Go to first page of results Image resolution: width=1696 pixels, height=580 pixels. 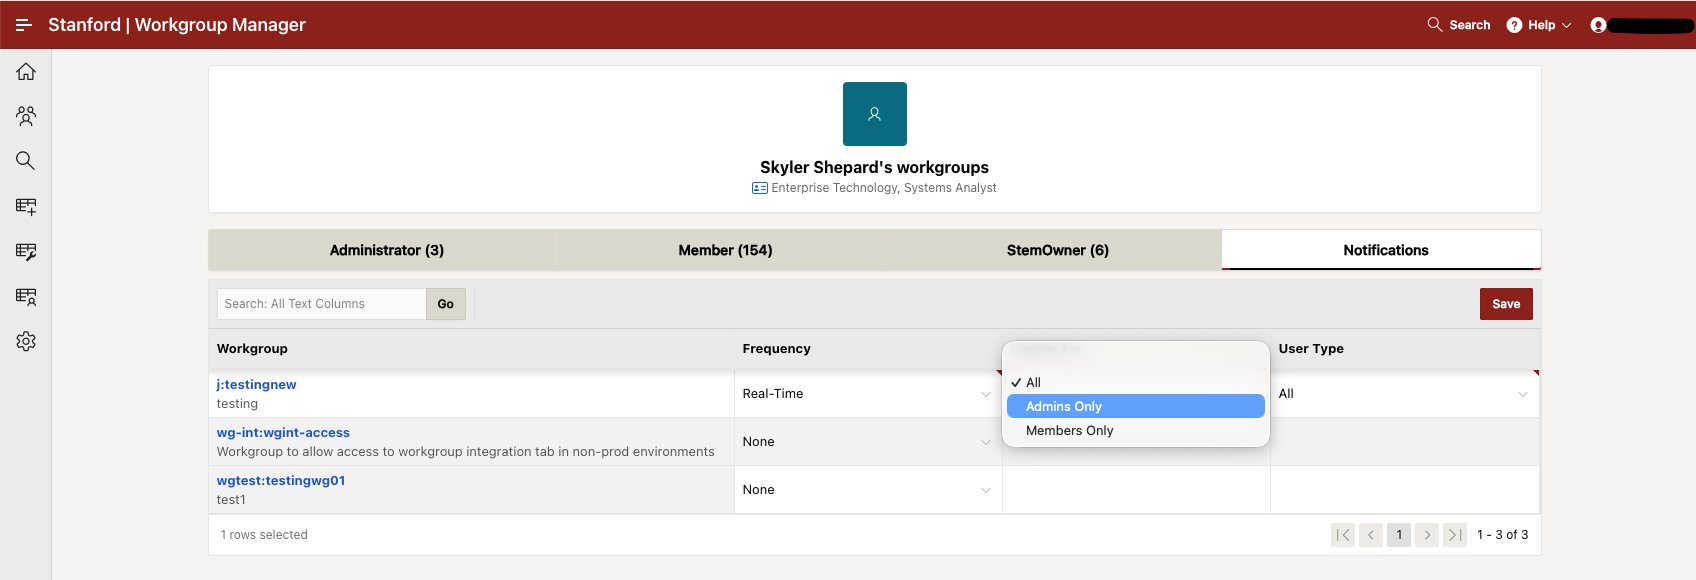click(x=1343, y=535)
